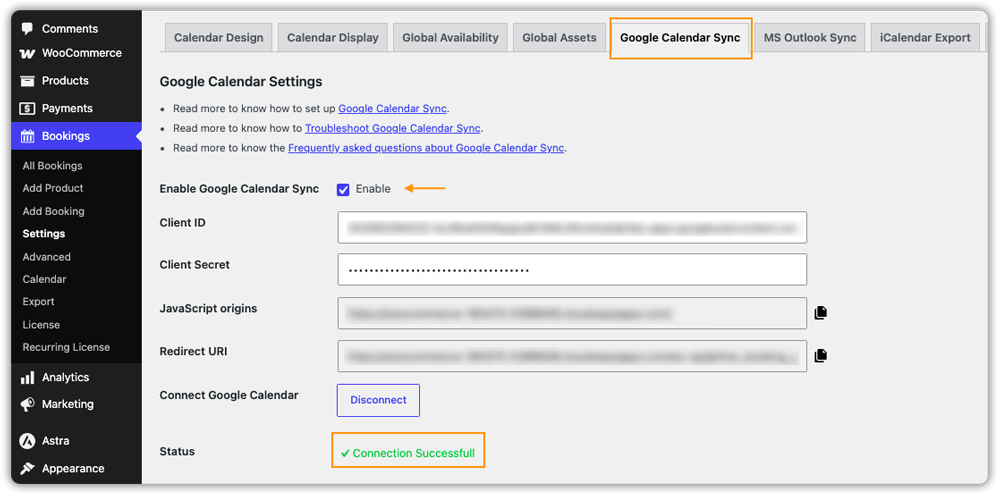Open Add Booking submenu item
The image size is (1000, 496).
(x=54, y=211)
